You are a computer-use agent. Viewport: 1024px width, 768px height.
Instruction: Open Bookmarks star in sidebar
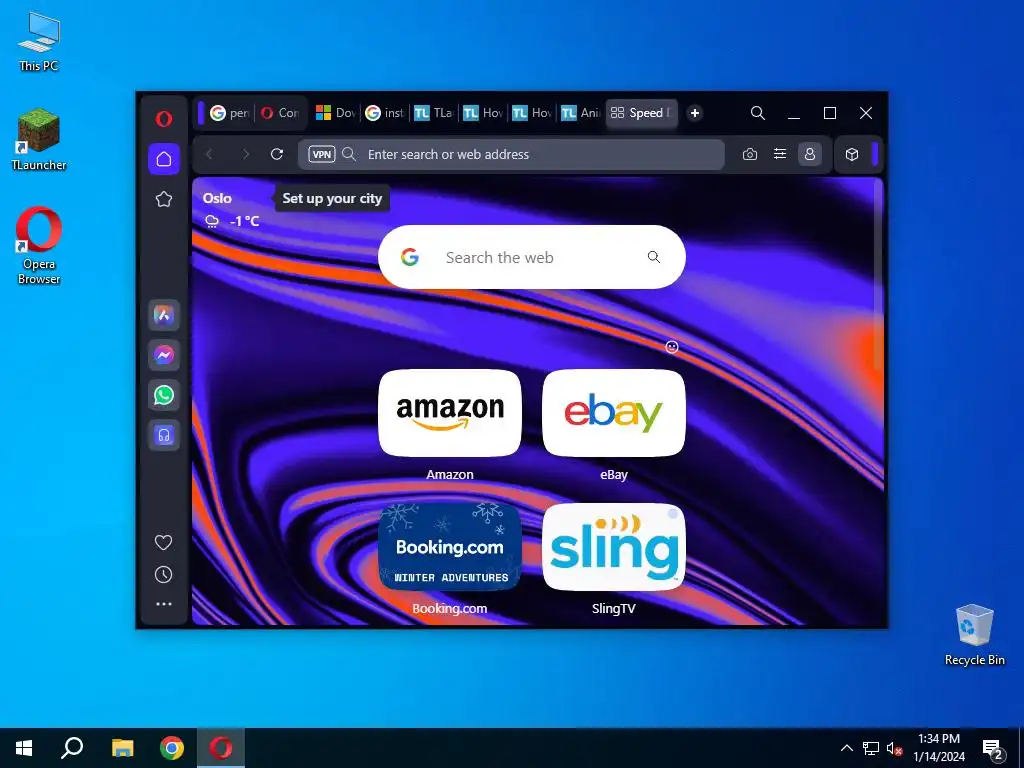pos(164,199)
